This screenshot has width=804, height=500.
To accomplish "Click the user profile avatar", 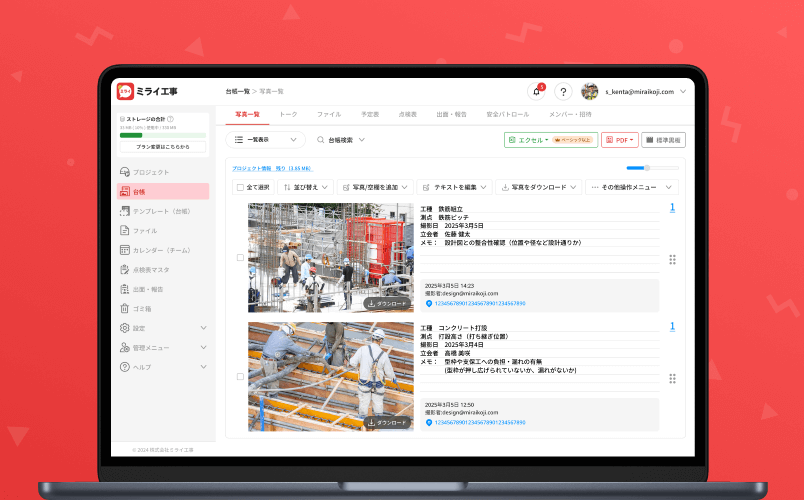I will [590, 91].
